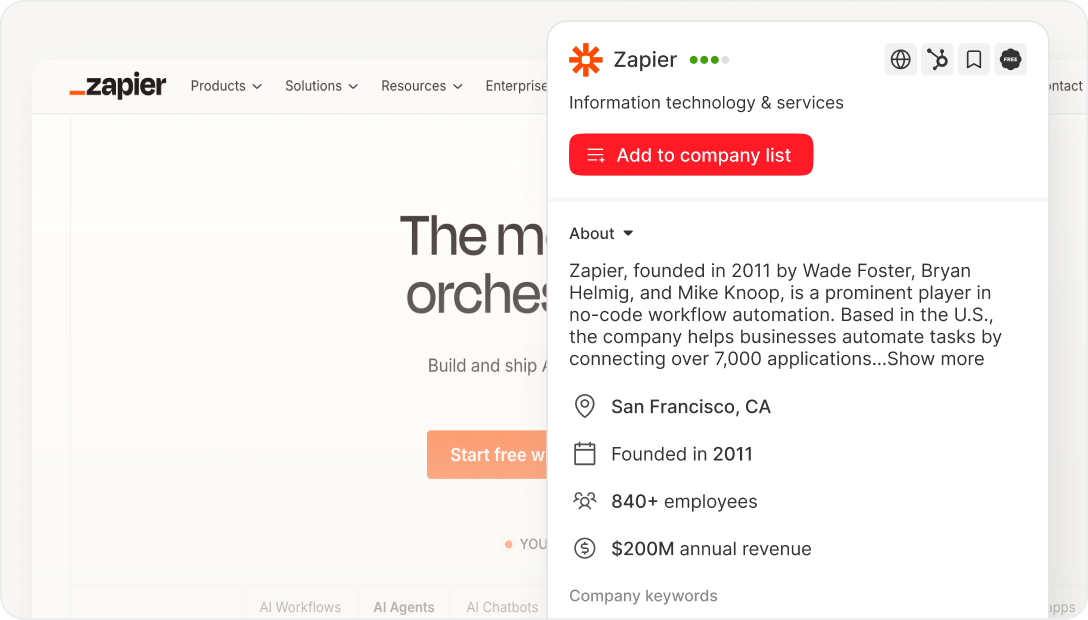Open the Products dropdown menu
The image size is (1088, 620).
225,86
